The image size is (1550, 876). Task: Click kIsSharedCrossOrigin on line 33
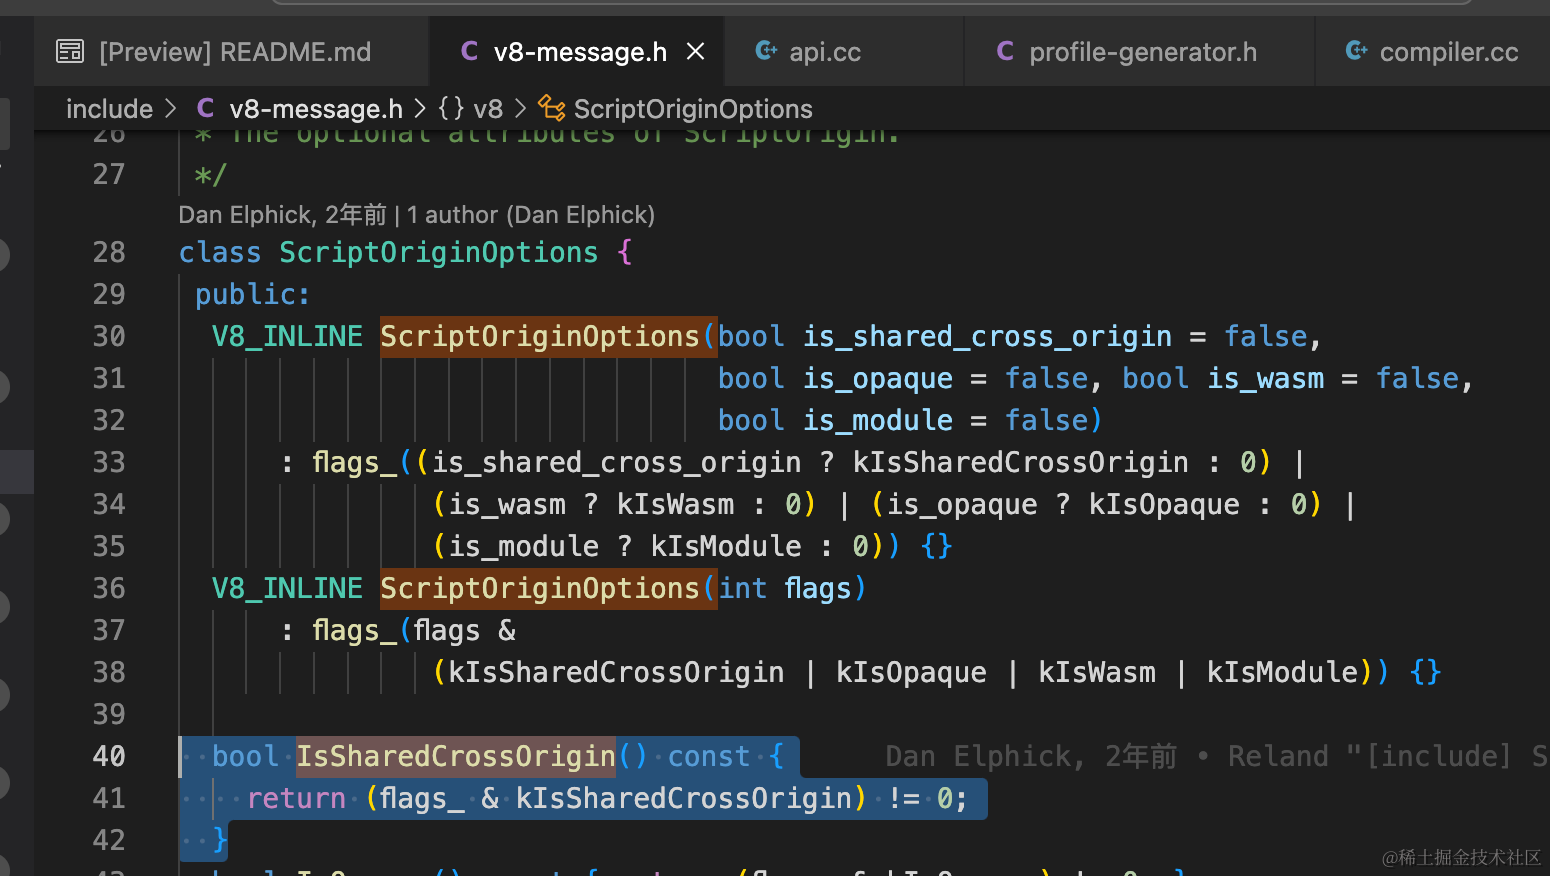pos(1020,462)
